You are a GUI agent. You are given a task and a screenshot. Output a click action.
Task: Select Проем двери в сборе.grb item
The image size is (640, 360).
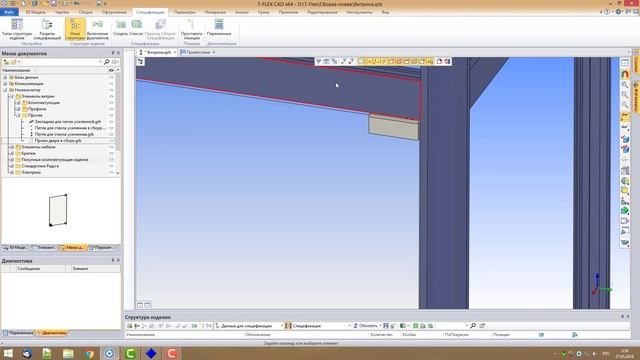pyautogui.click(x=58, y=140)
